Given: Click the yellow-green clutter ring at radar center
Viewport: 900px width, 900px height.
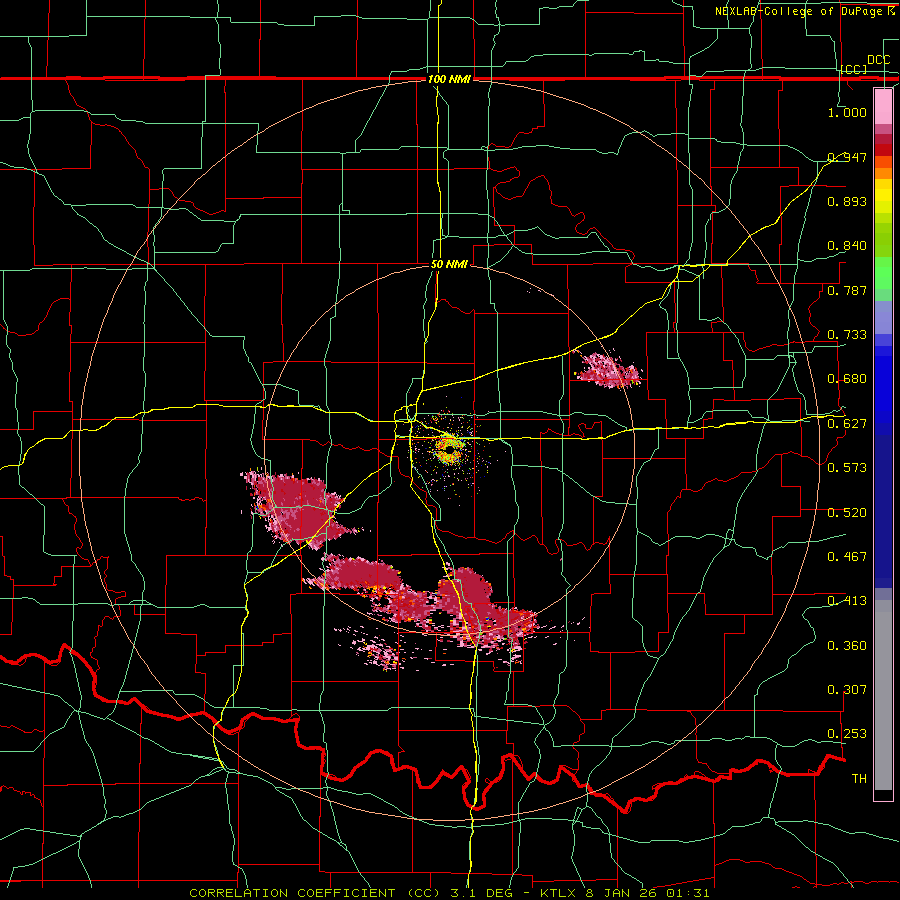Looking at the screenshot, I should tap(449, 449).
